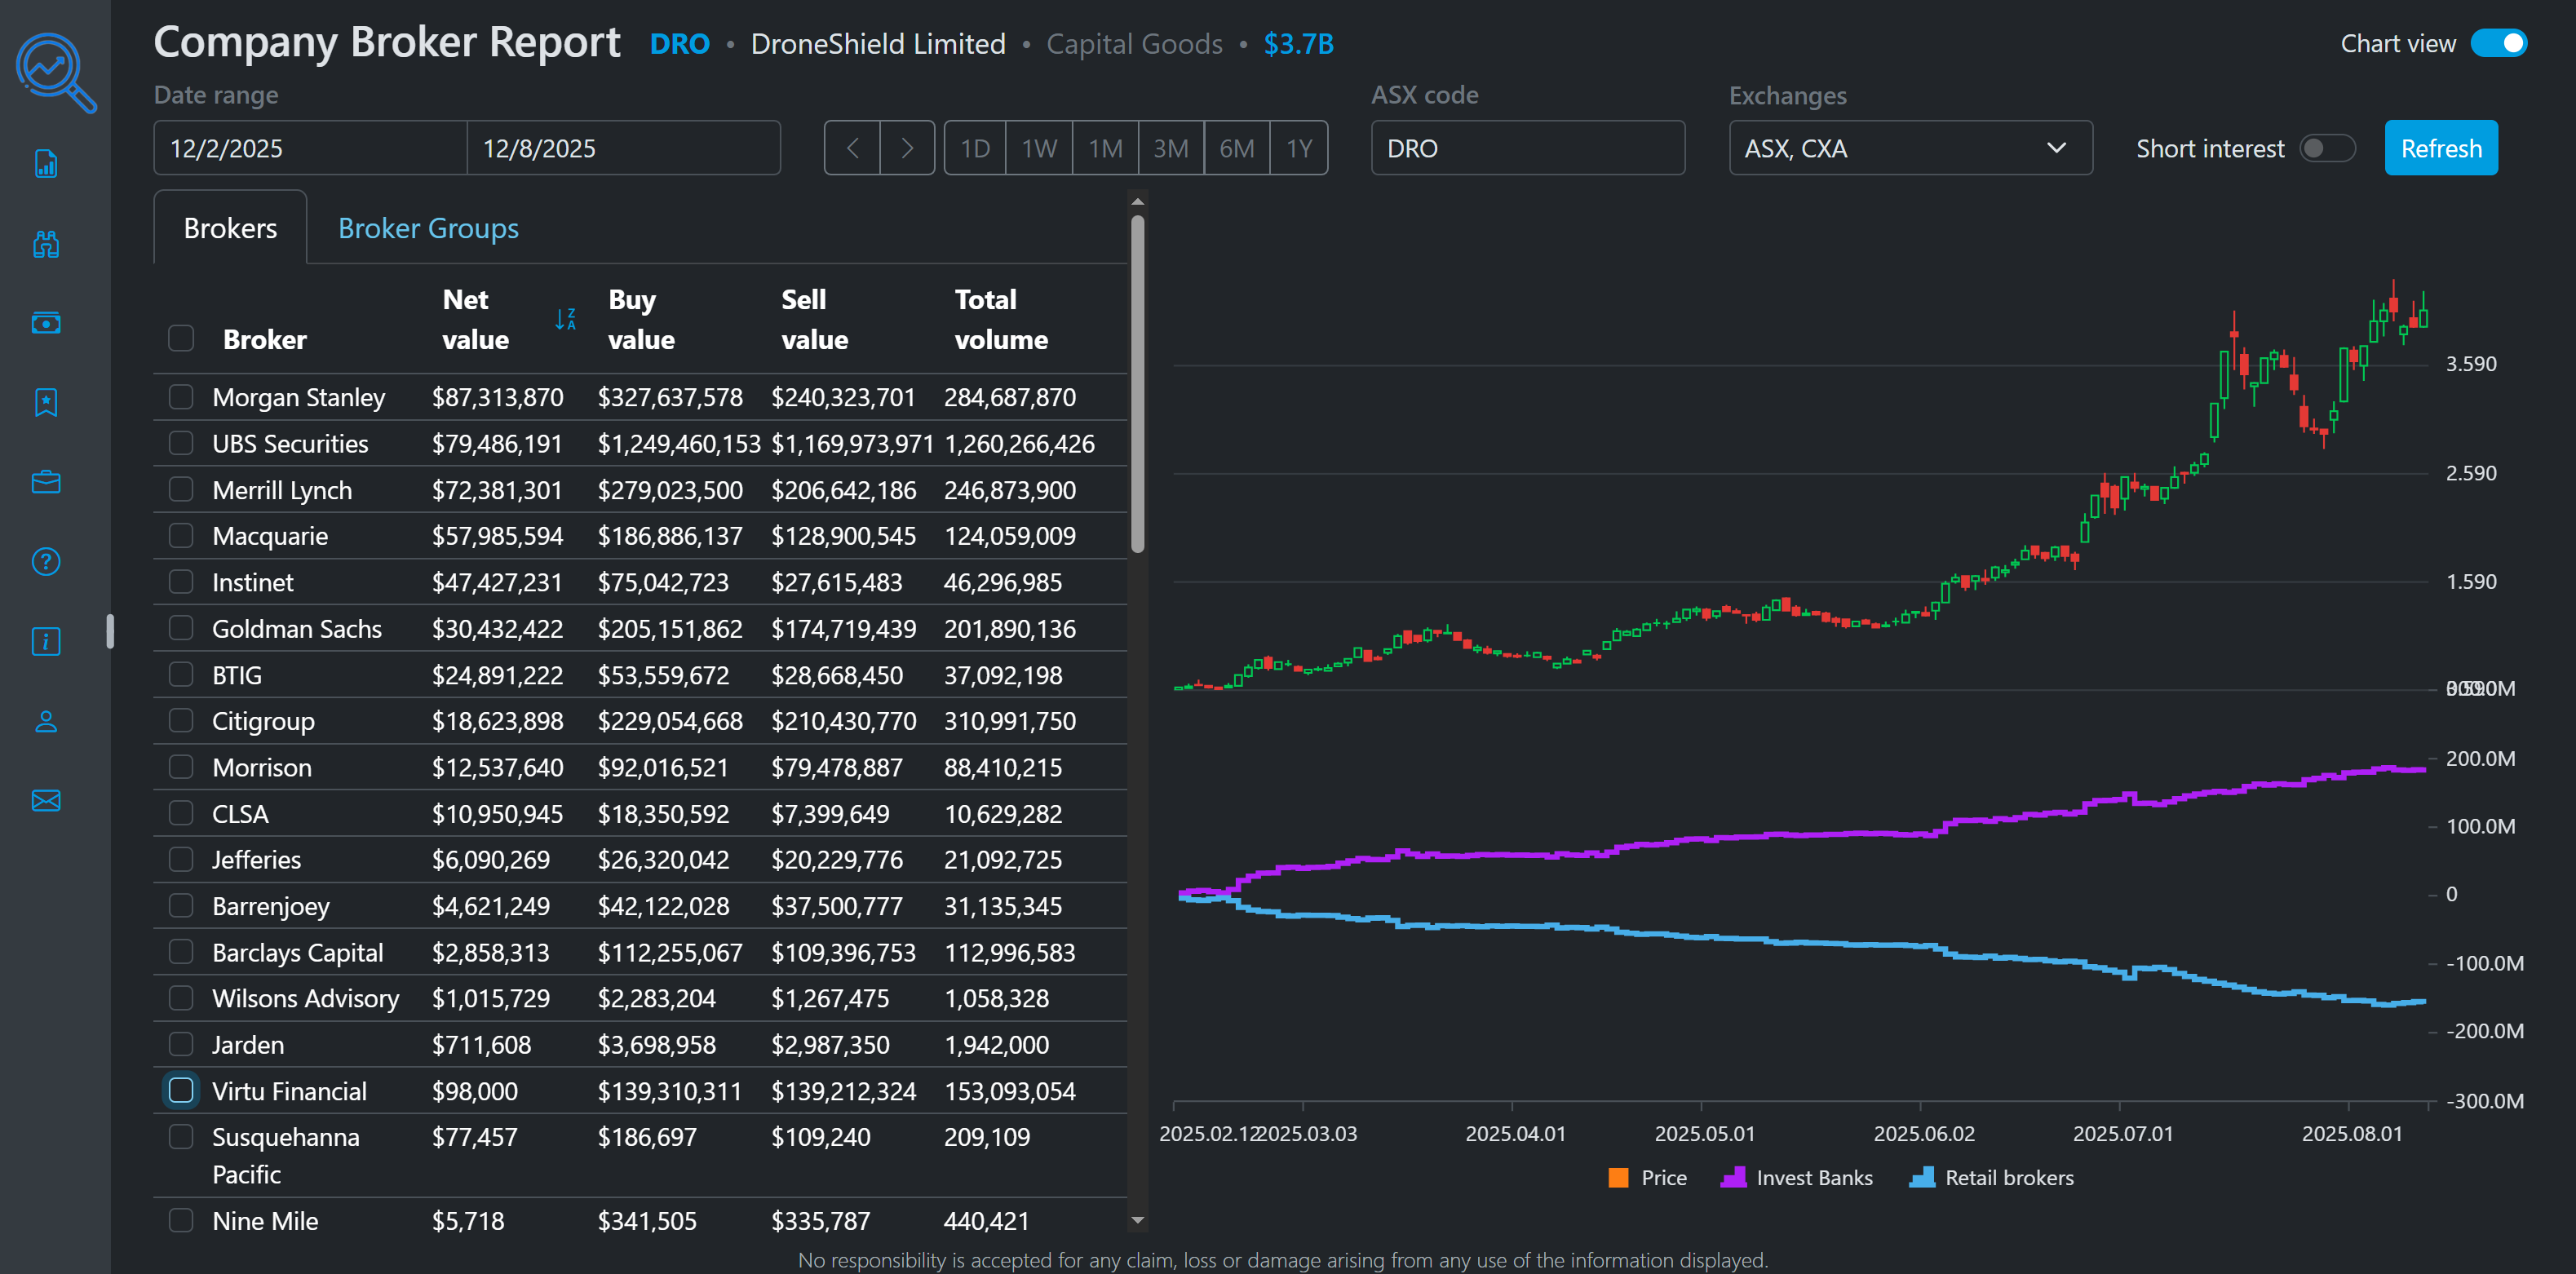This screenshot has height=1274, width=2576.
Task: Select the binoculars screener icon
Action: (x=46, y=243)
